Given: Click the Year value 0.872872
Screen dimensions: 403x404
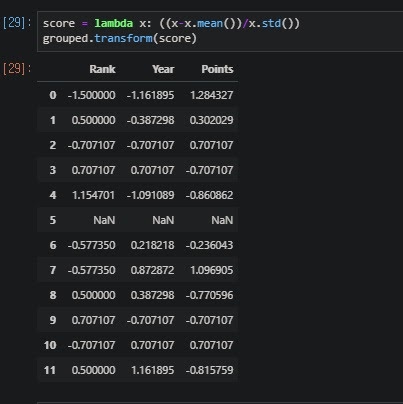Looking at the screenshot, I should (x=152, y=270).
